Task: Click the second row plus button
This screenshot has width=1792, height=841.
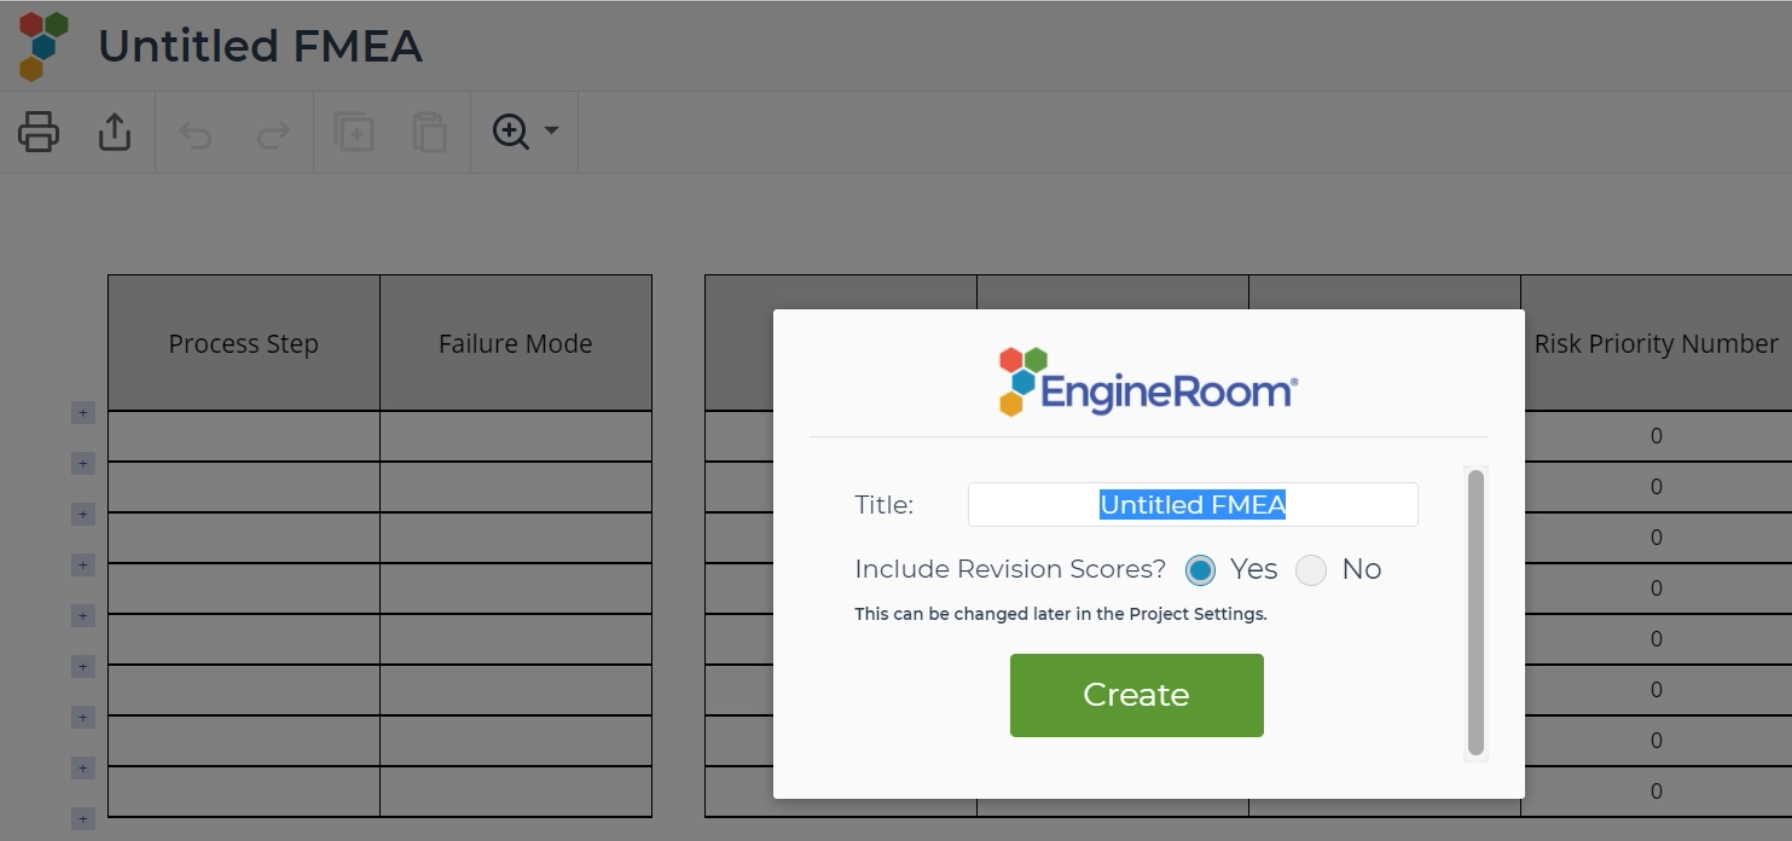Action: tap(83, 464)
